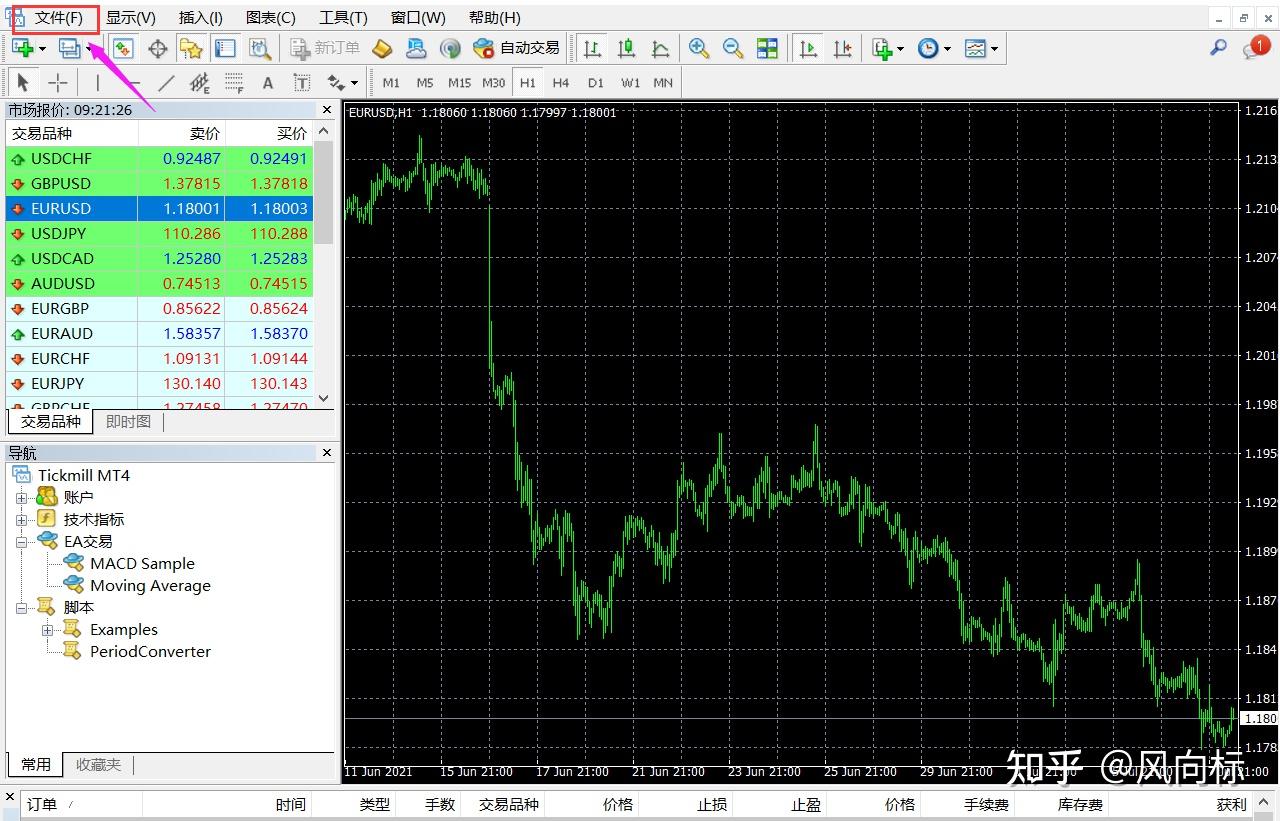Open the 工具(T) menu
Image resolution: width=1280 pixels, height=821 pixels.
(x=343, y=18)
